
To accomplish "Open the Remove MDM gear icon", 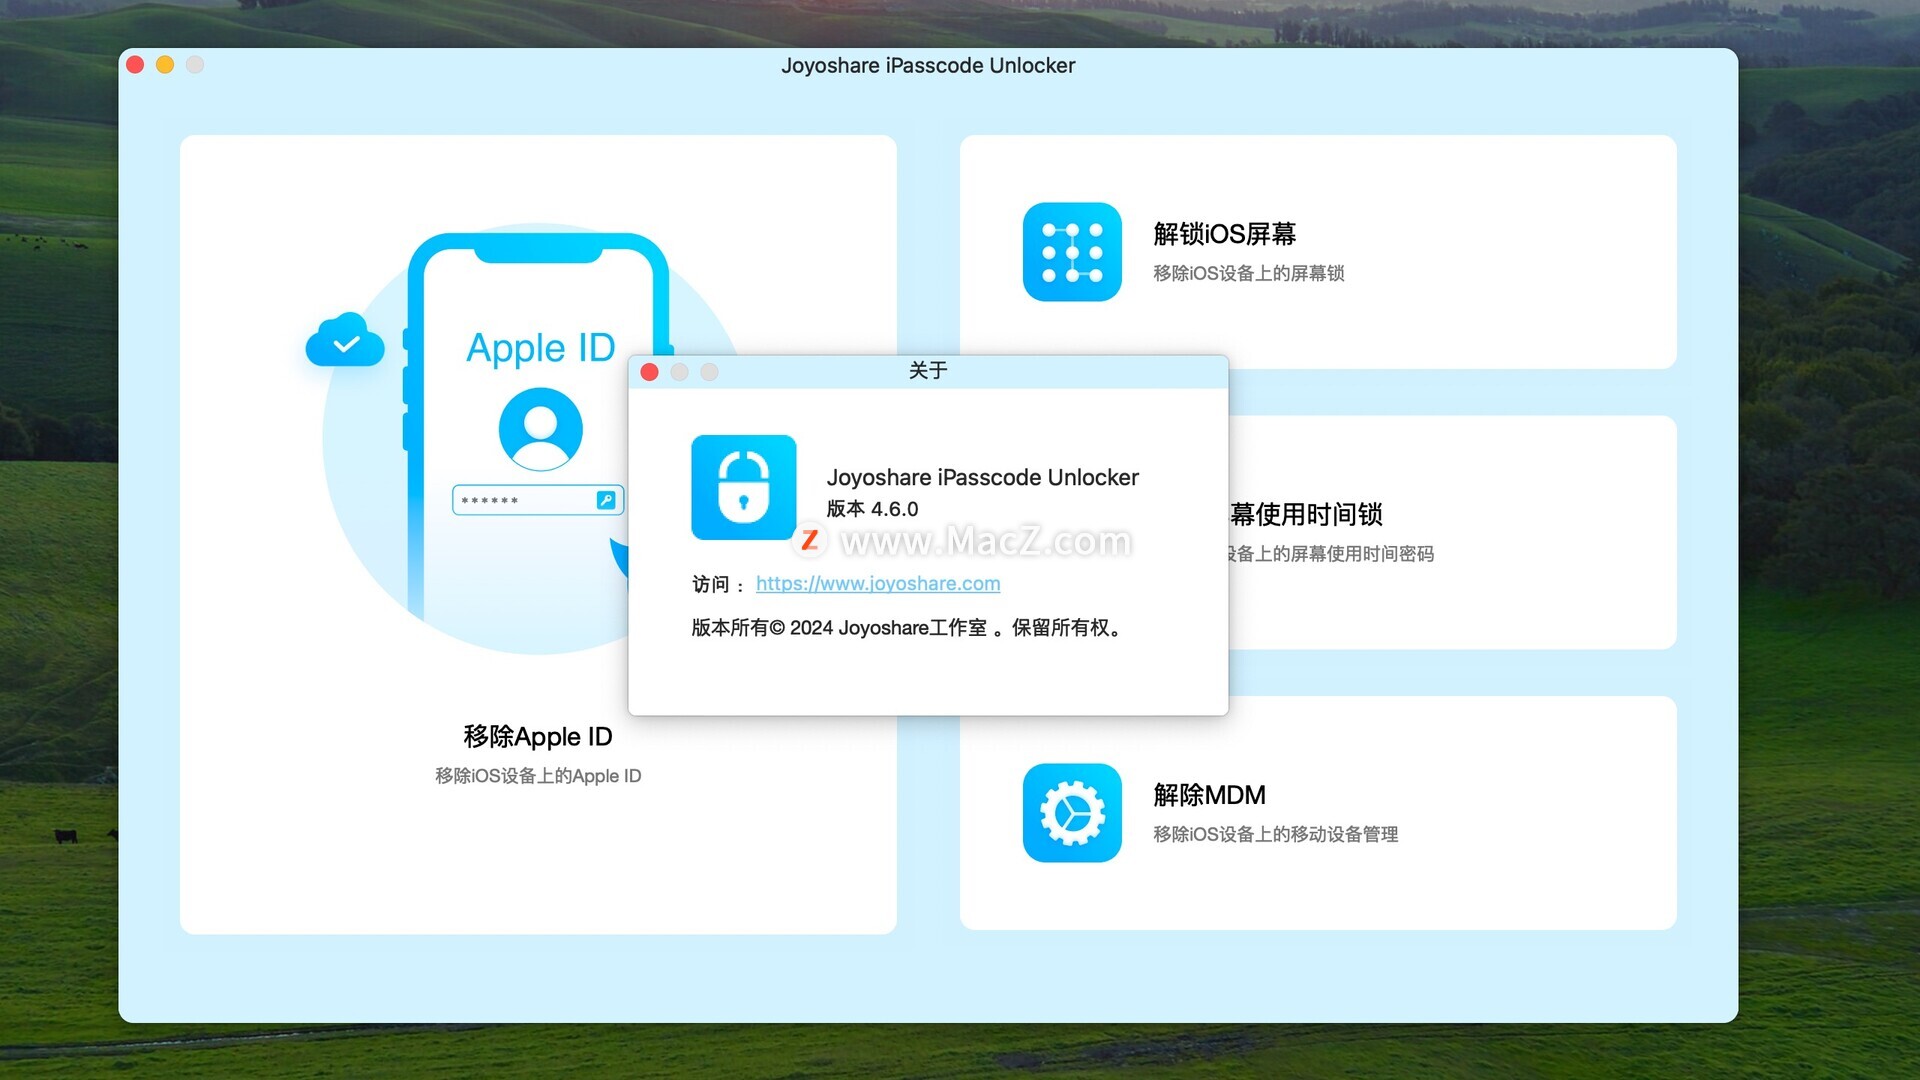I will (1072, 813).
